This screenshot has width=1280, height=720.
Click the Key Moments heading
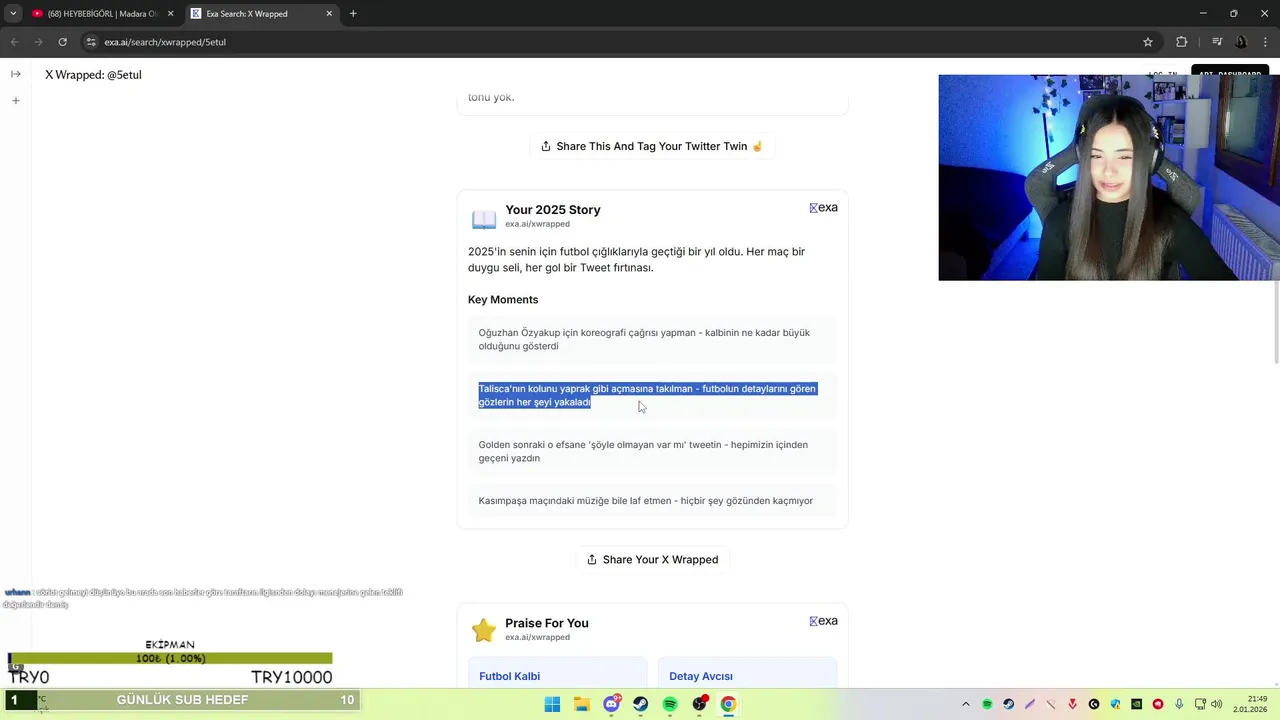(503, 300)
